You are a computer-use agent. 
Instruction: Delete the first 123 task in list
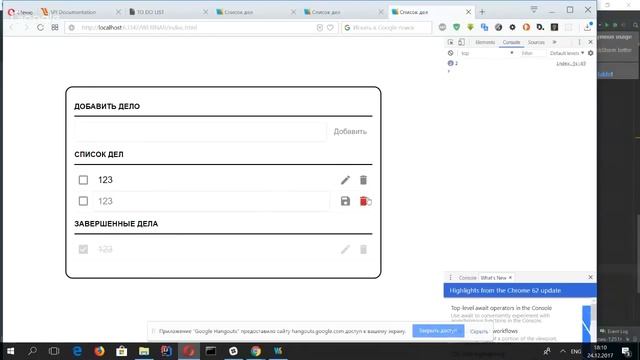tap(363, 180)
